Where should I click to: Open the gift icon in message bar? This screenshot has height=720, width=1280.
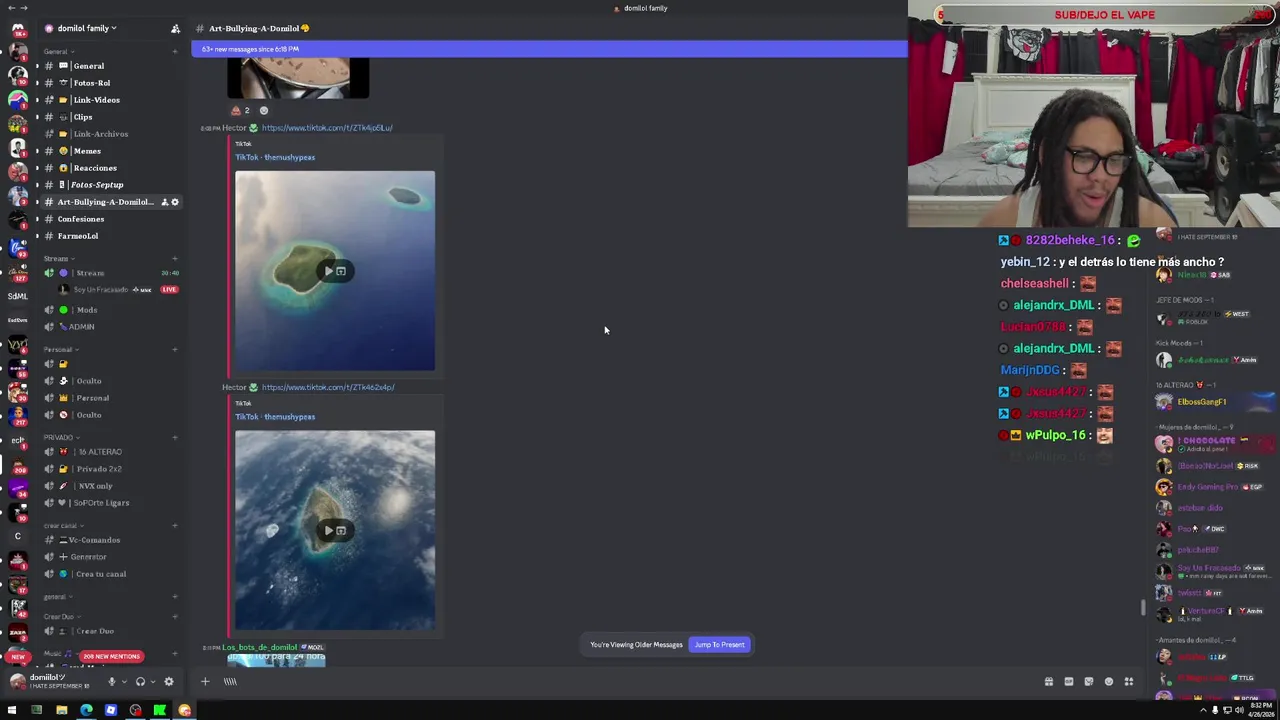point(1048,682)
